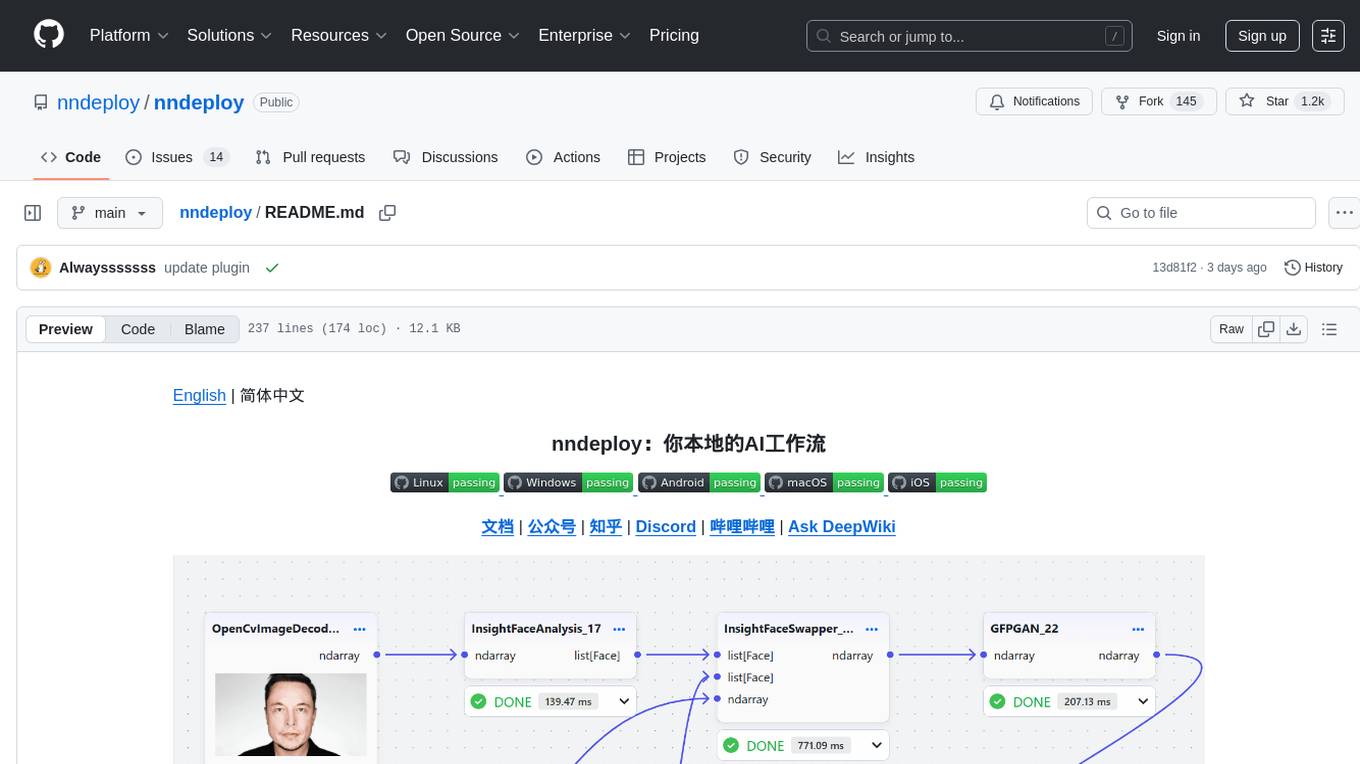1360x764 pixels.
Task: Download the raw file
Action: pyautogui.click(x=1293, y=329)
